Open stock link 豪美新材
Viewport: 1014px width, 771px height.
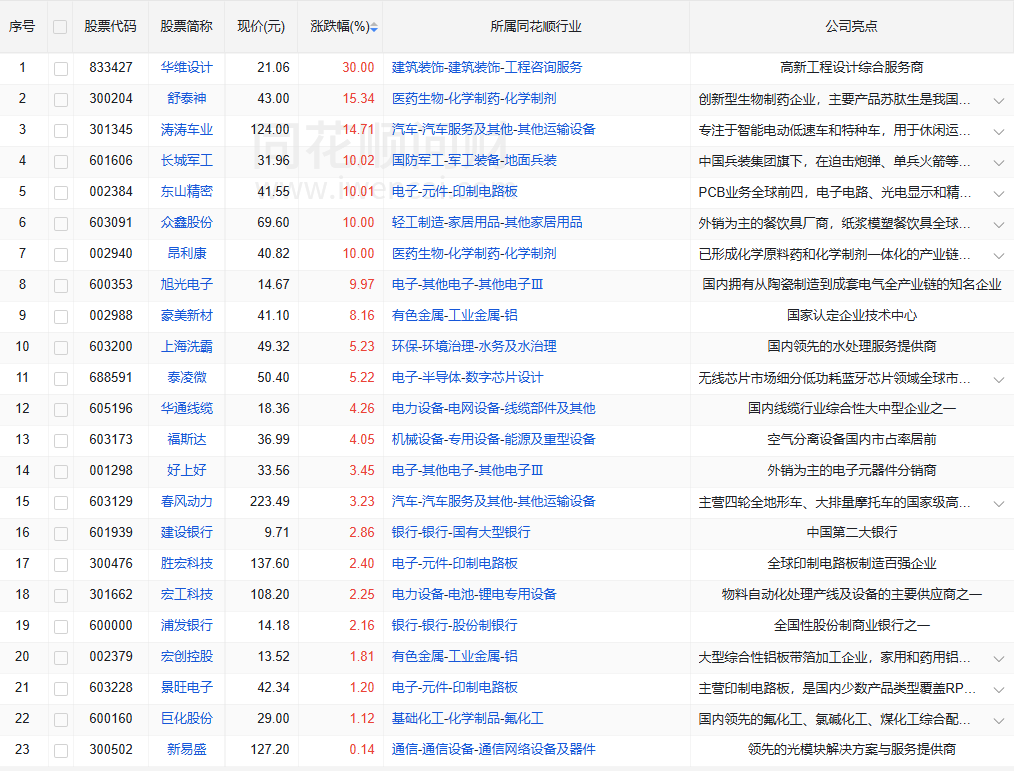186,315
